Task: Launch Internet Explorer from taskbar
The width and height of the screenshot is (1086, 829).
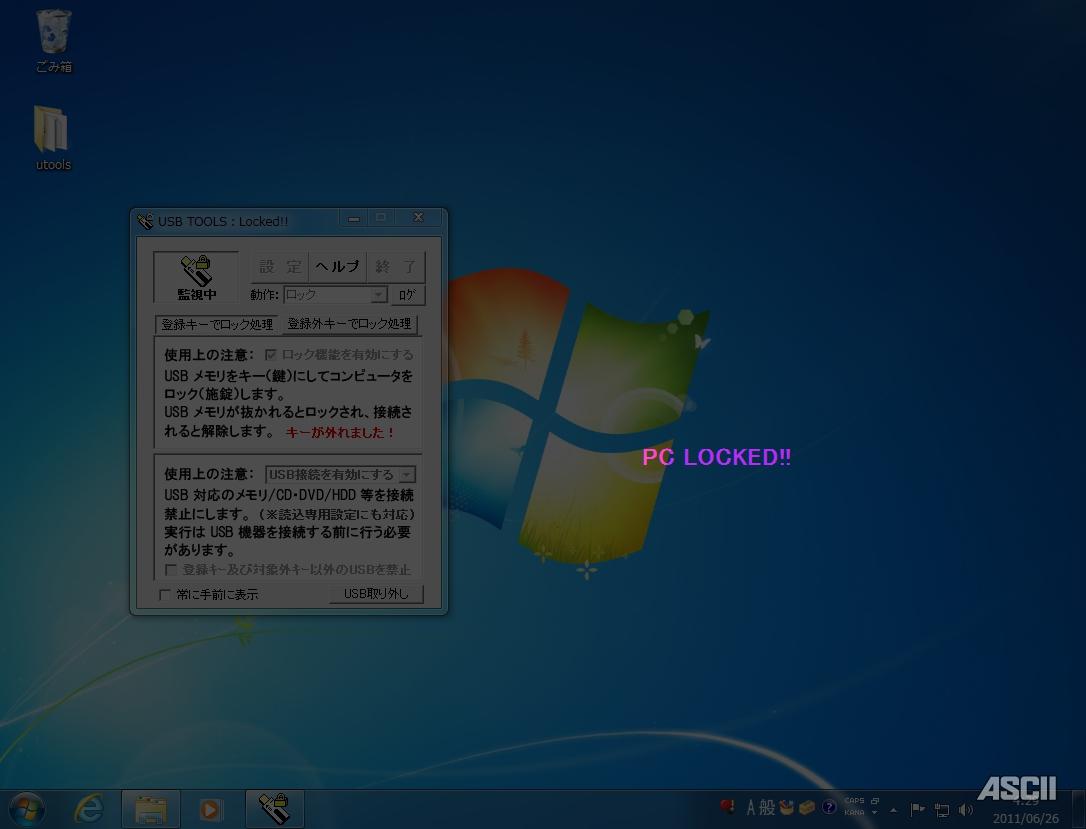Action: click(x=89, y=809)
